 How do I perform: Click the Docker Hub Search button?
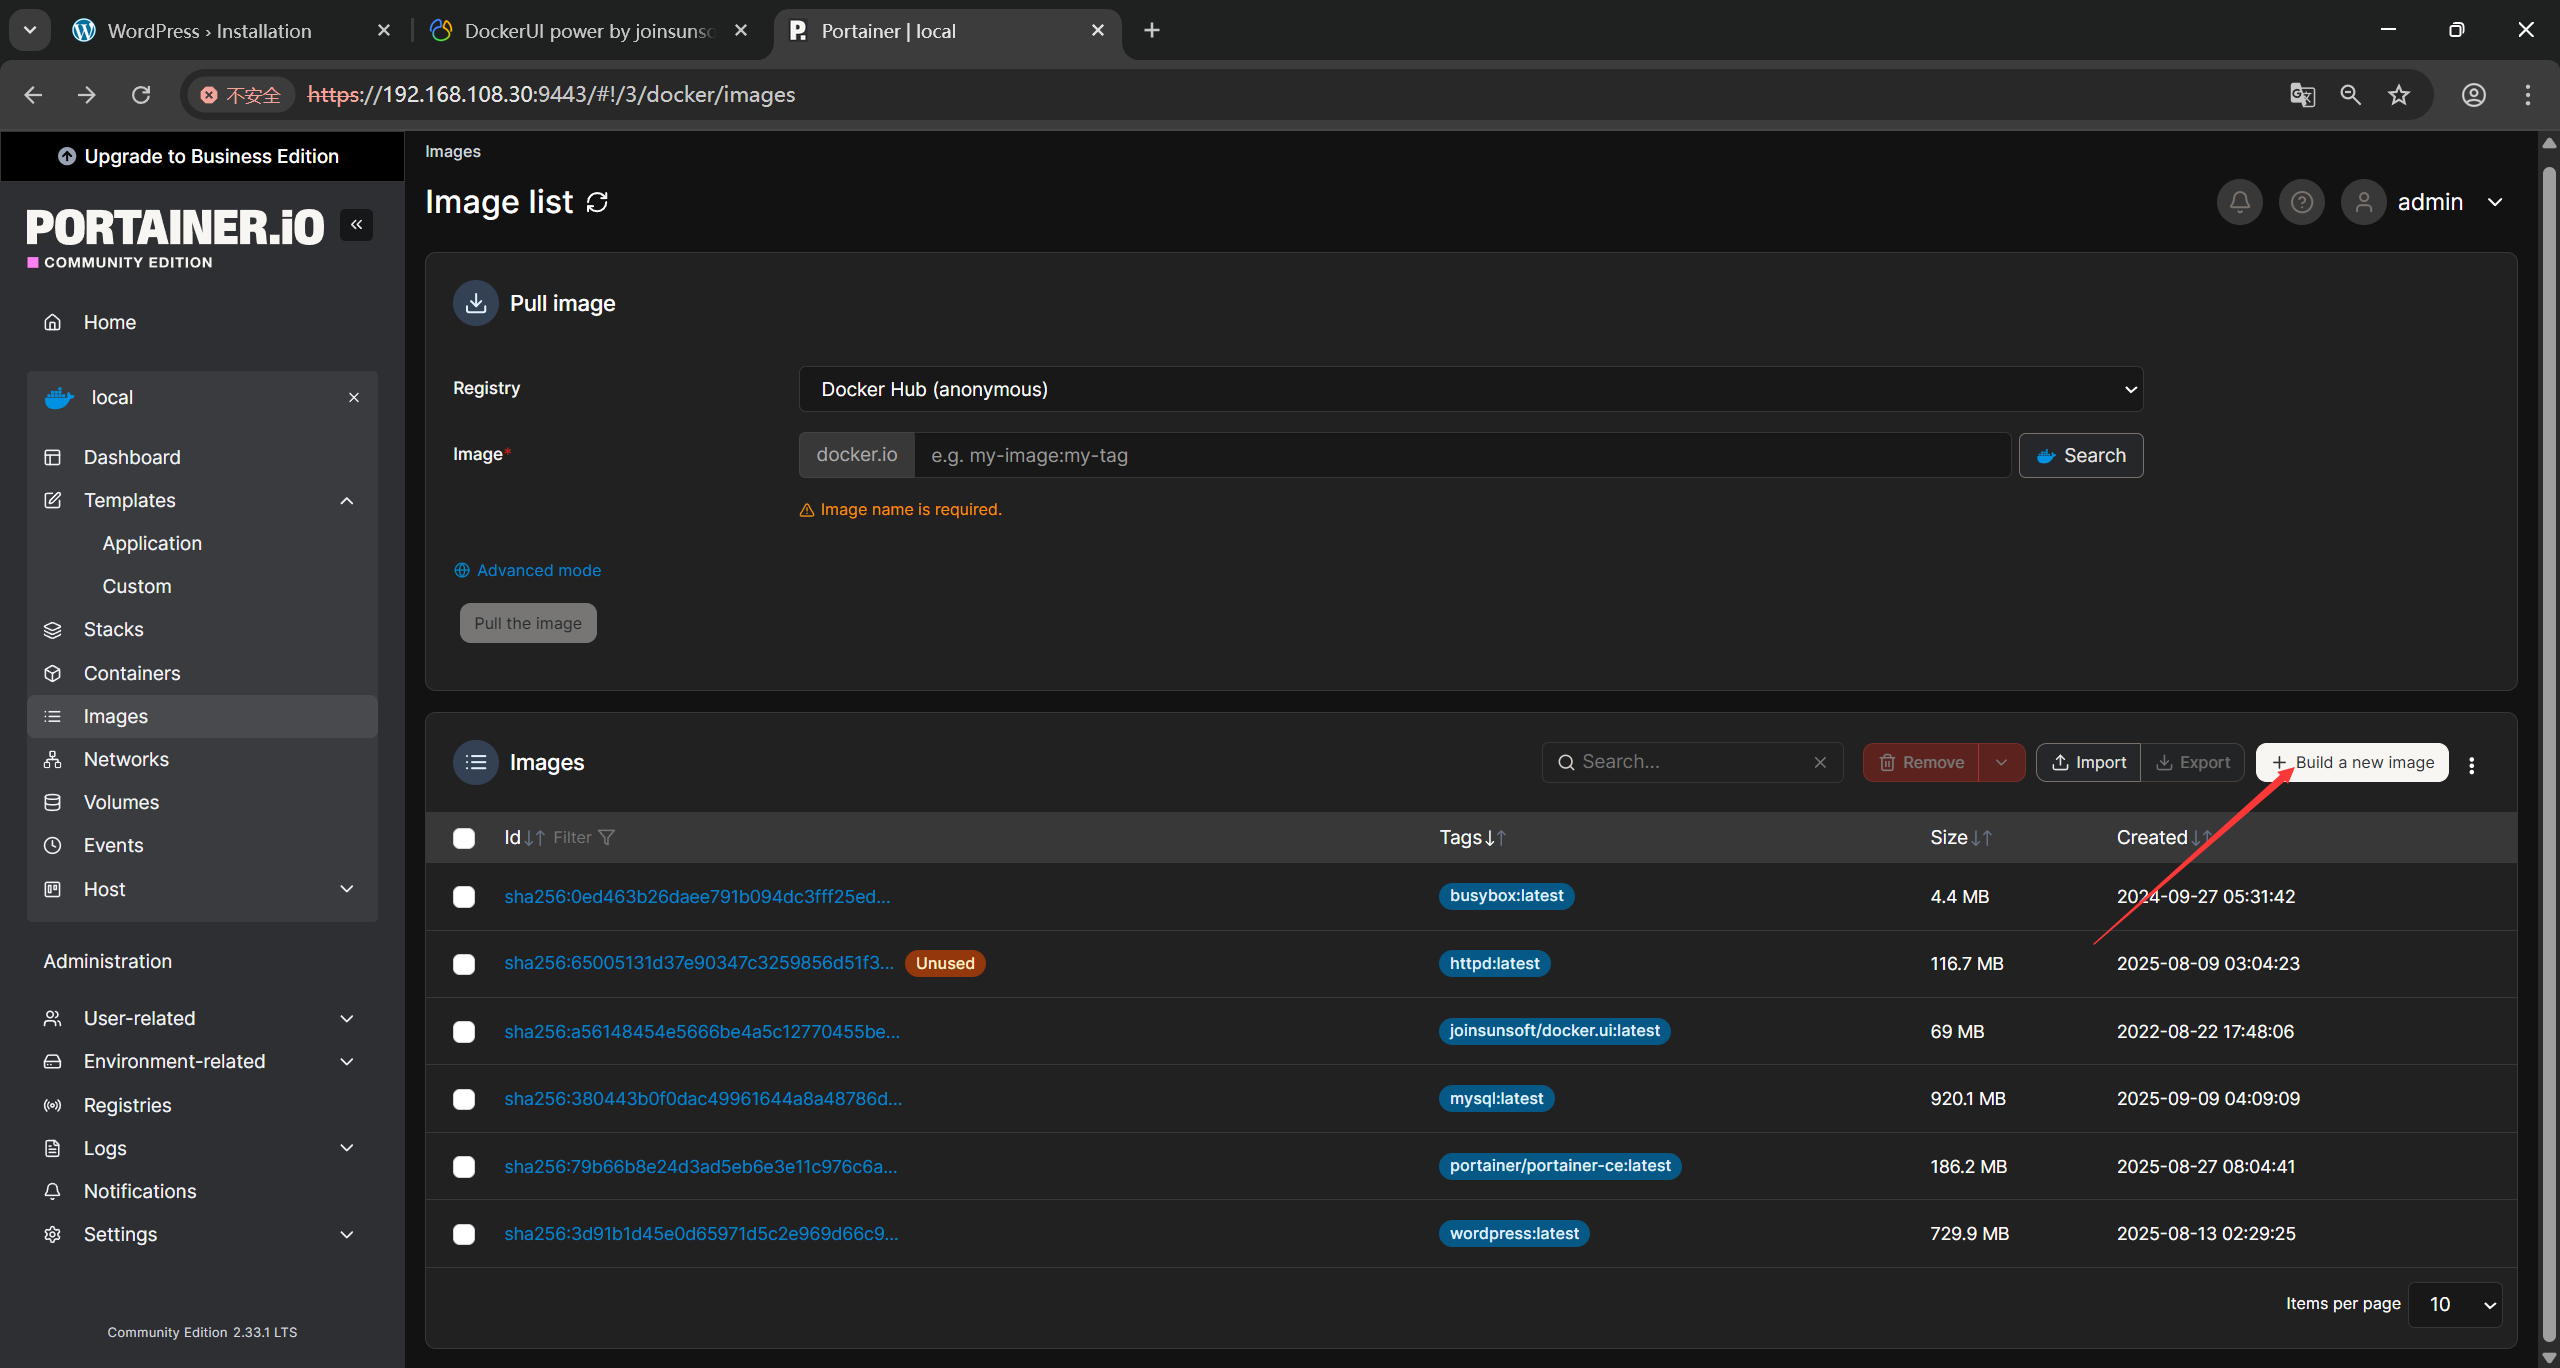tap(2080, 455)
